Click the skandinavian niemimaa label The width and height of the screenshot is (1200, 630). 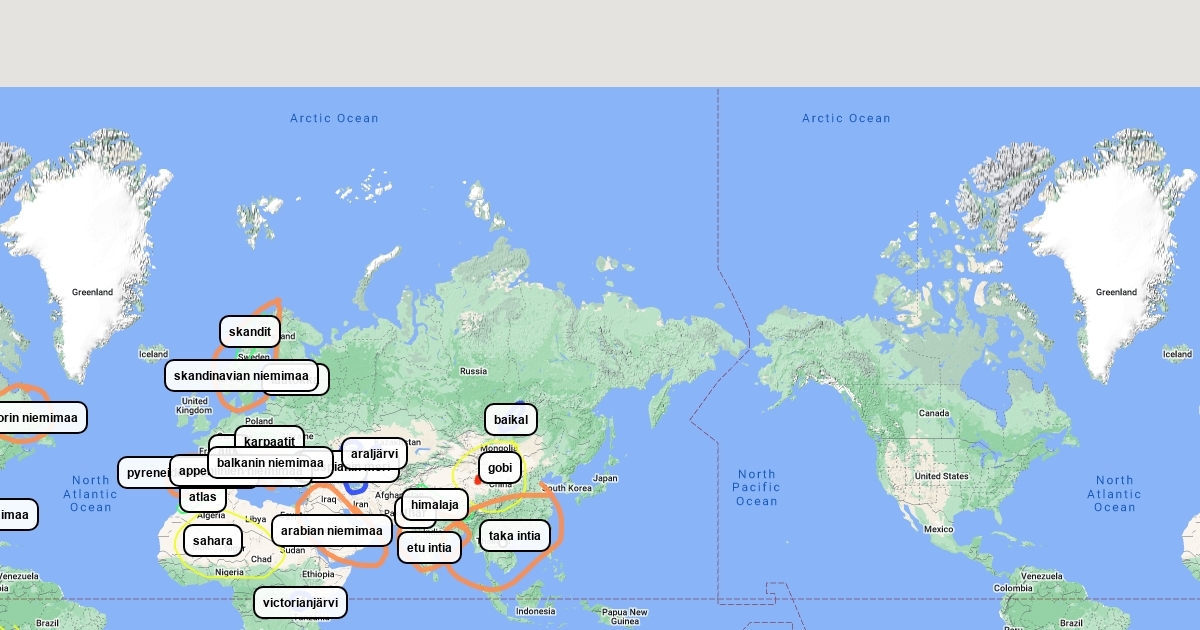241,376
